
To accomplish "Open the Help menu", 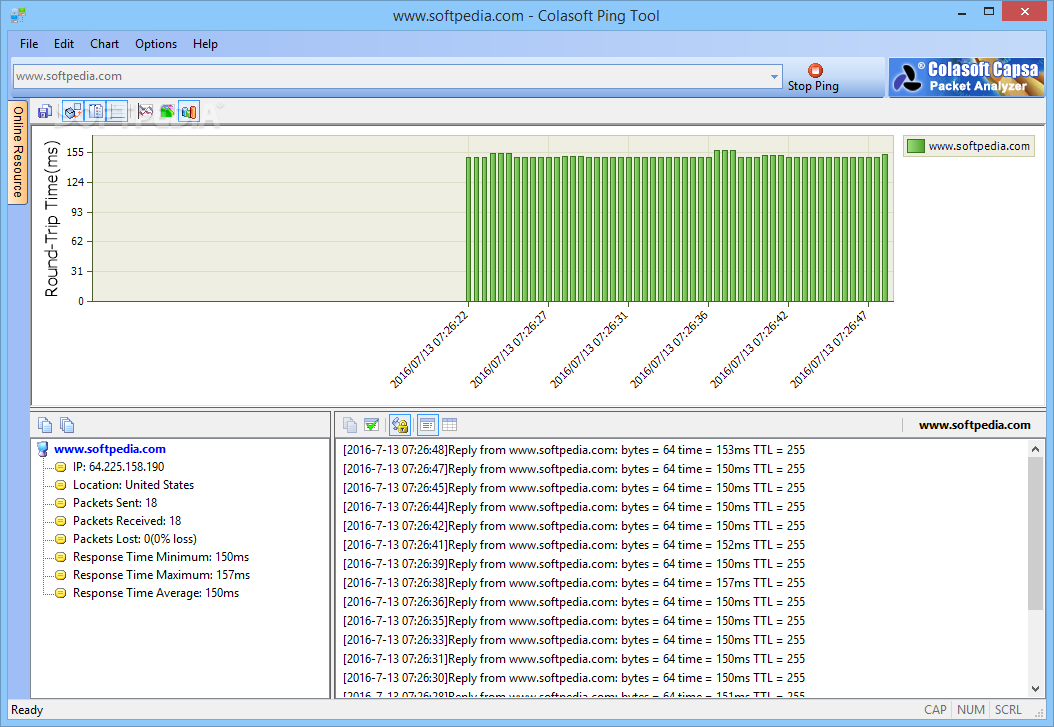I will coord(205,44).
